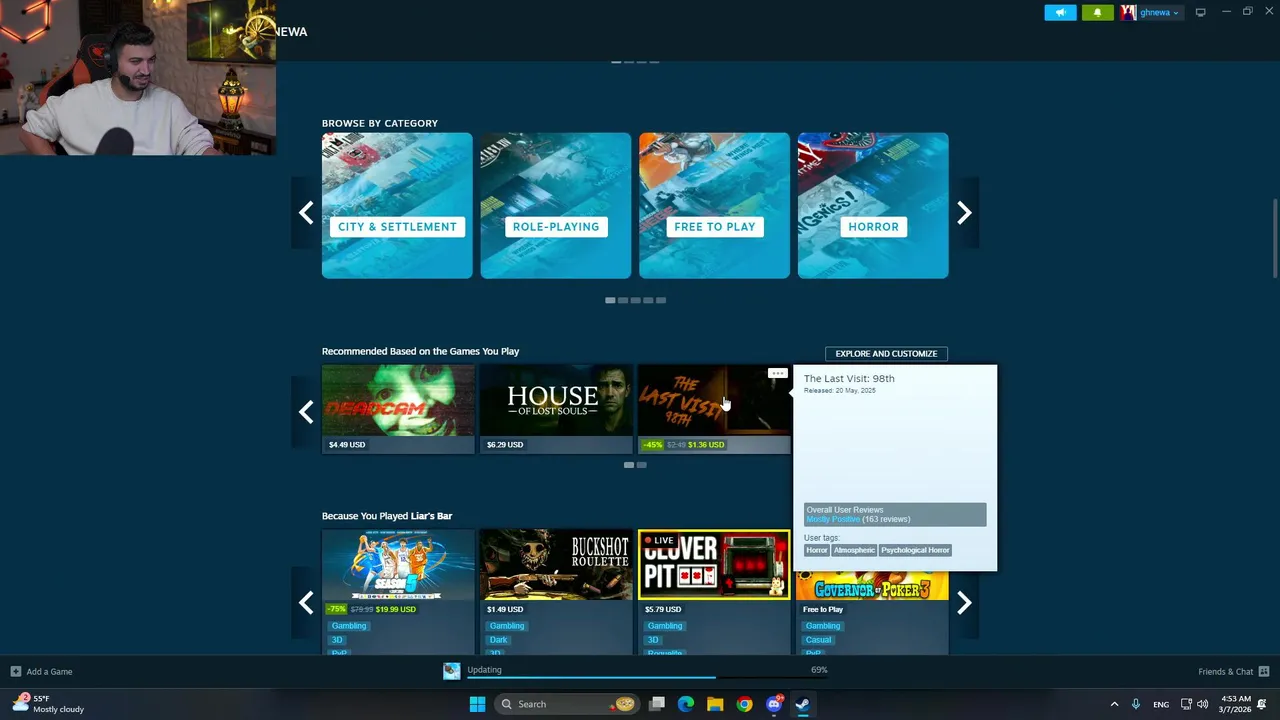The image size is (1280, 720).
Task: Click Explore and Customize button
Action: pyautogui.click(x=886, y=353)
